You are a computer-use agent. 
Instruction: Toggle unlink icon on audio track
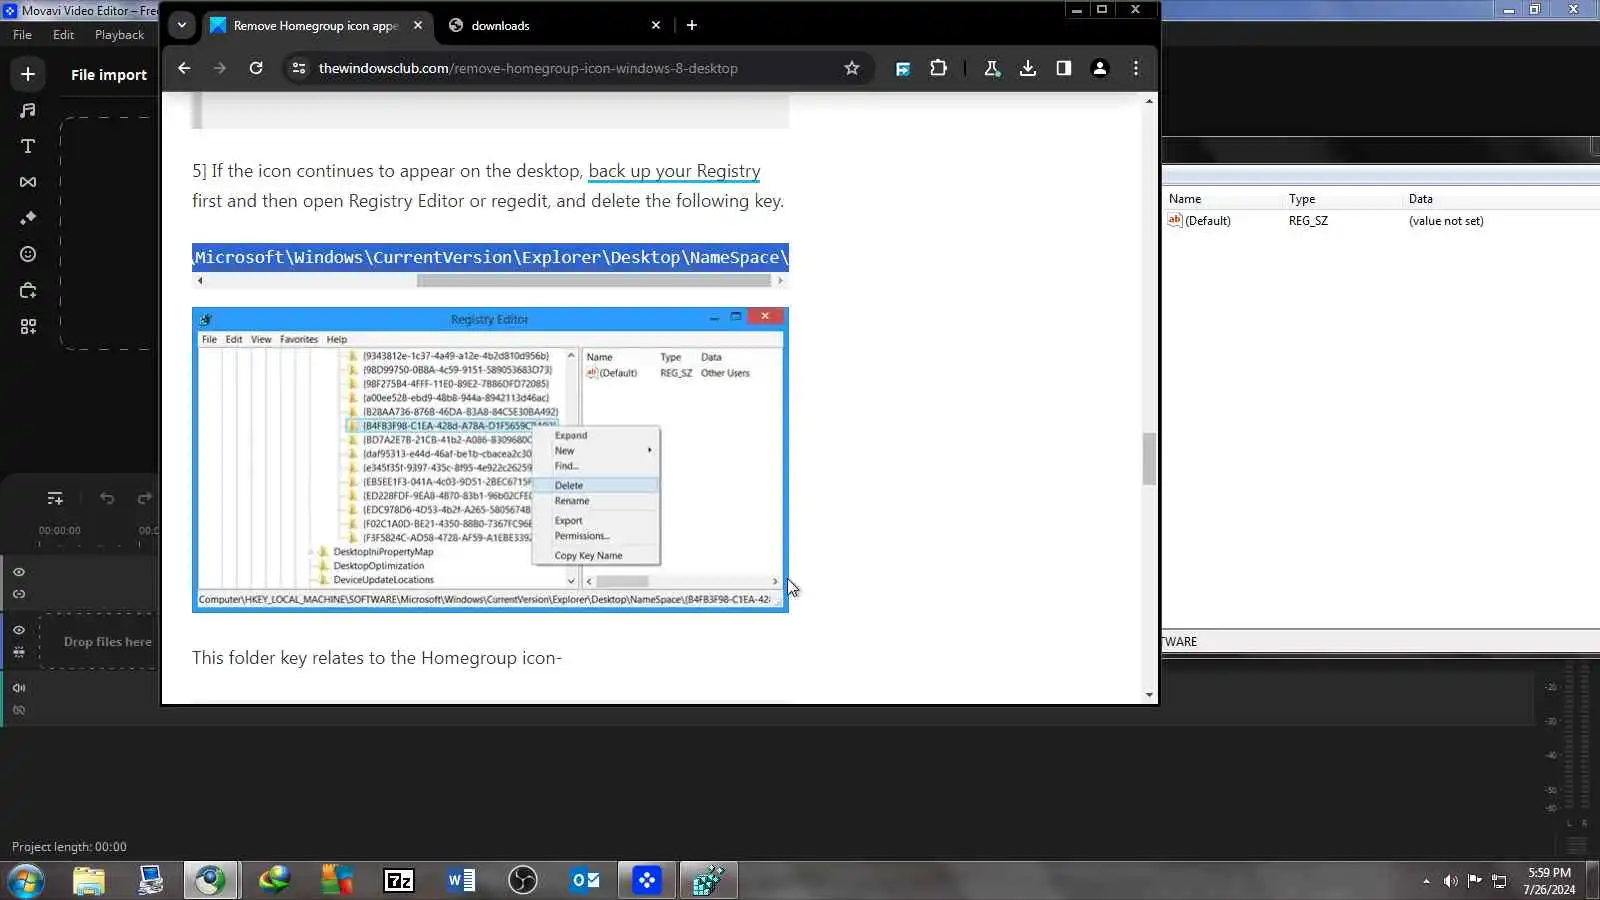[x=19, y=710]
